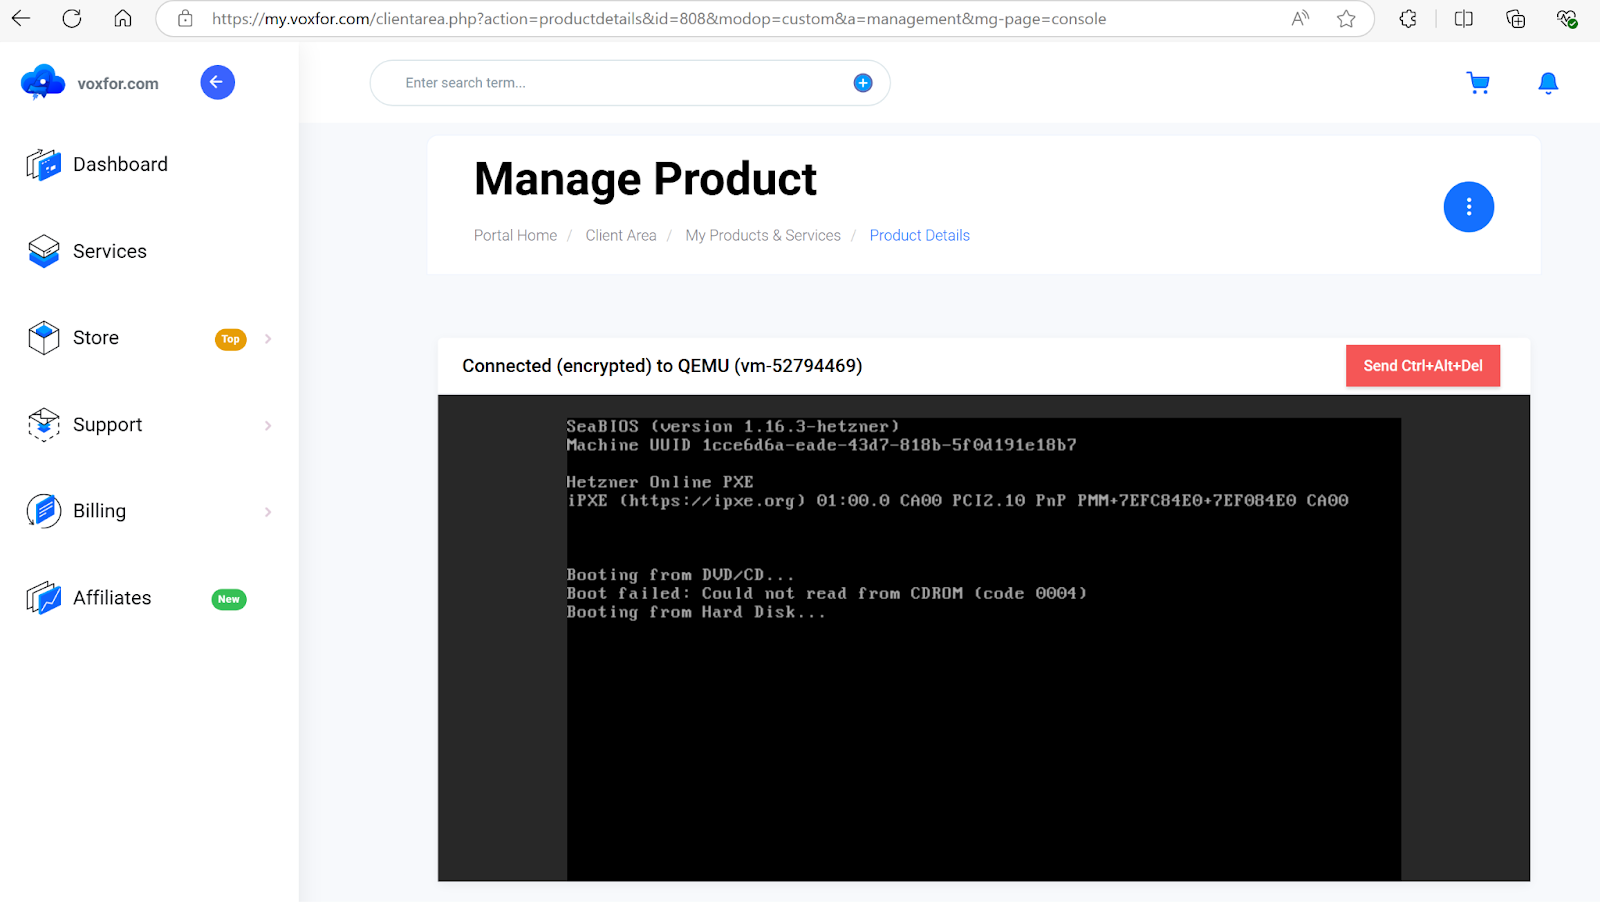Toggle the browser favorites star
Image resolution: width=1600 pixels, height=902 pixels.
tap(1346, 18)
